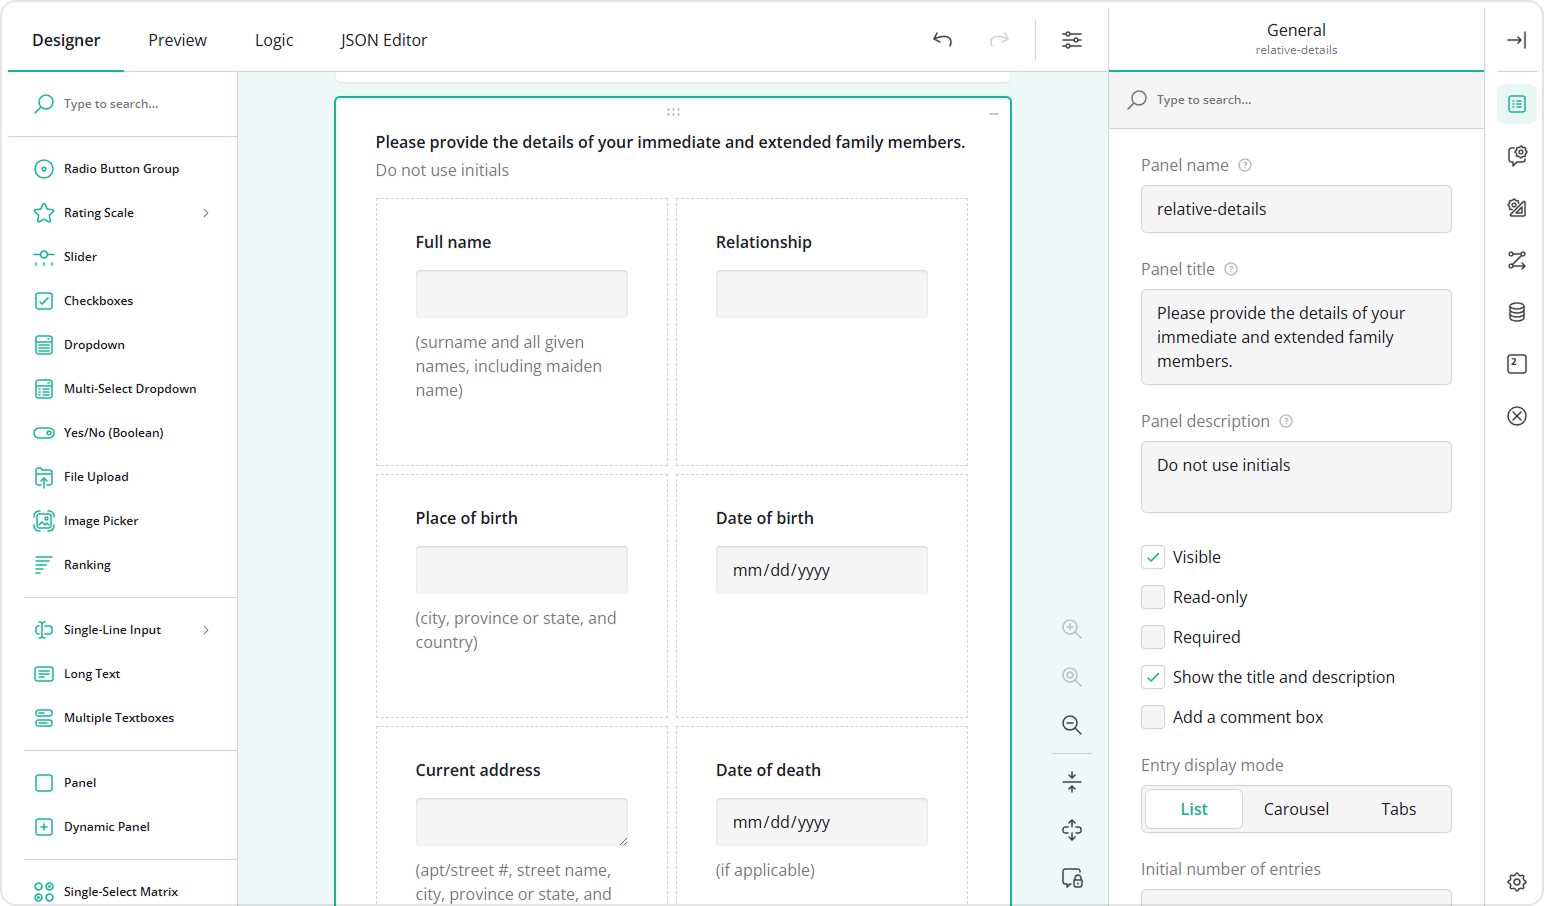Click the Undo arrow in the toolbar
The width and height of the screenshot is (1544, 906).
point(942,40)
